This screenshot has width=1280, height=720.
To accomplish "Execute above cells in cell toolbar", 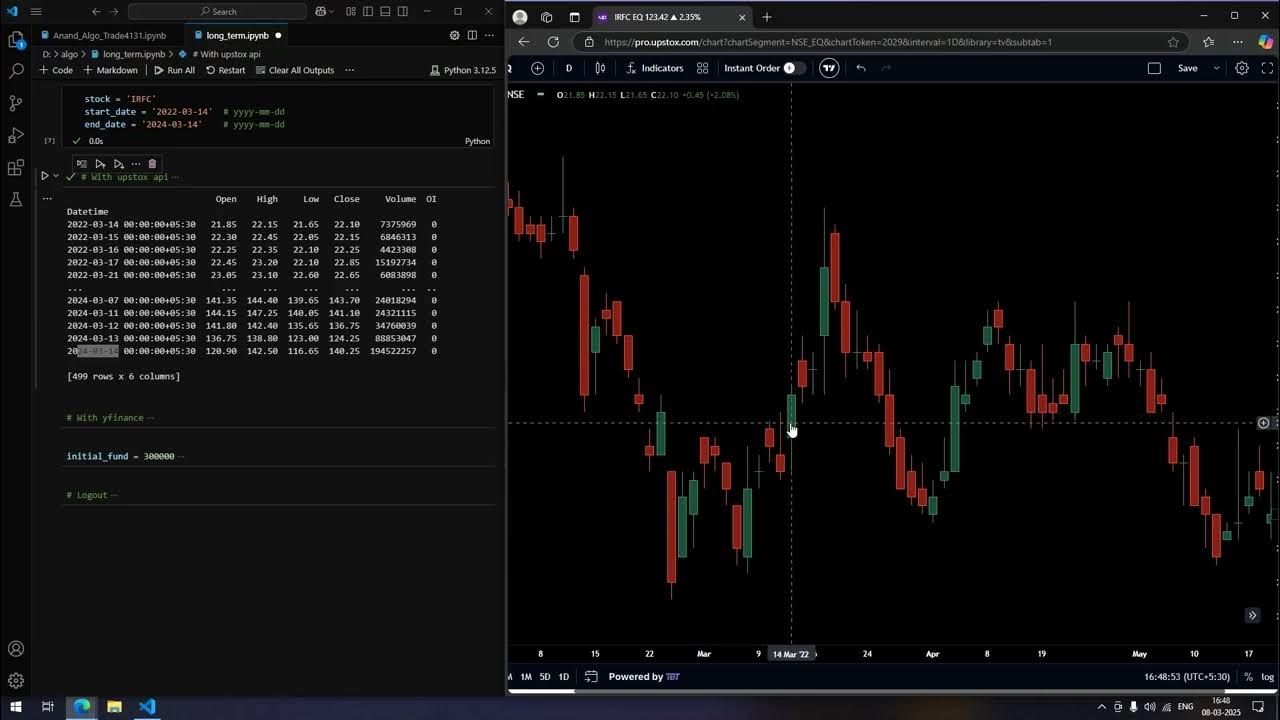I will click(x=100, y=163).
